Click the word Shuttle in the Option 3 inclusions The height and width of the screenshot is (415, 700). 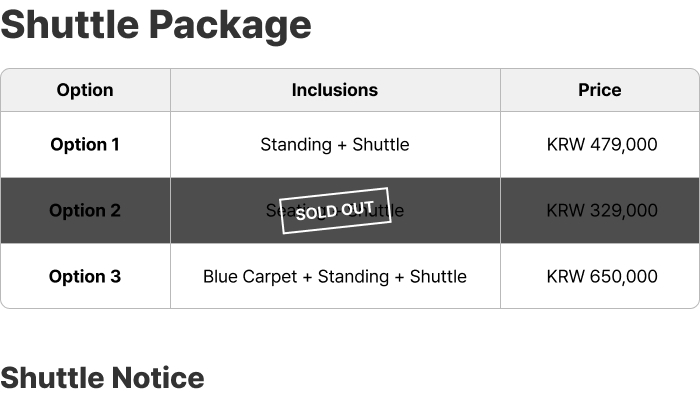click(x=438, y=277)
